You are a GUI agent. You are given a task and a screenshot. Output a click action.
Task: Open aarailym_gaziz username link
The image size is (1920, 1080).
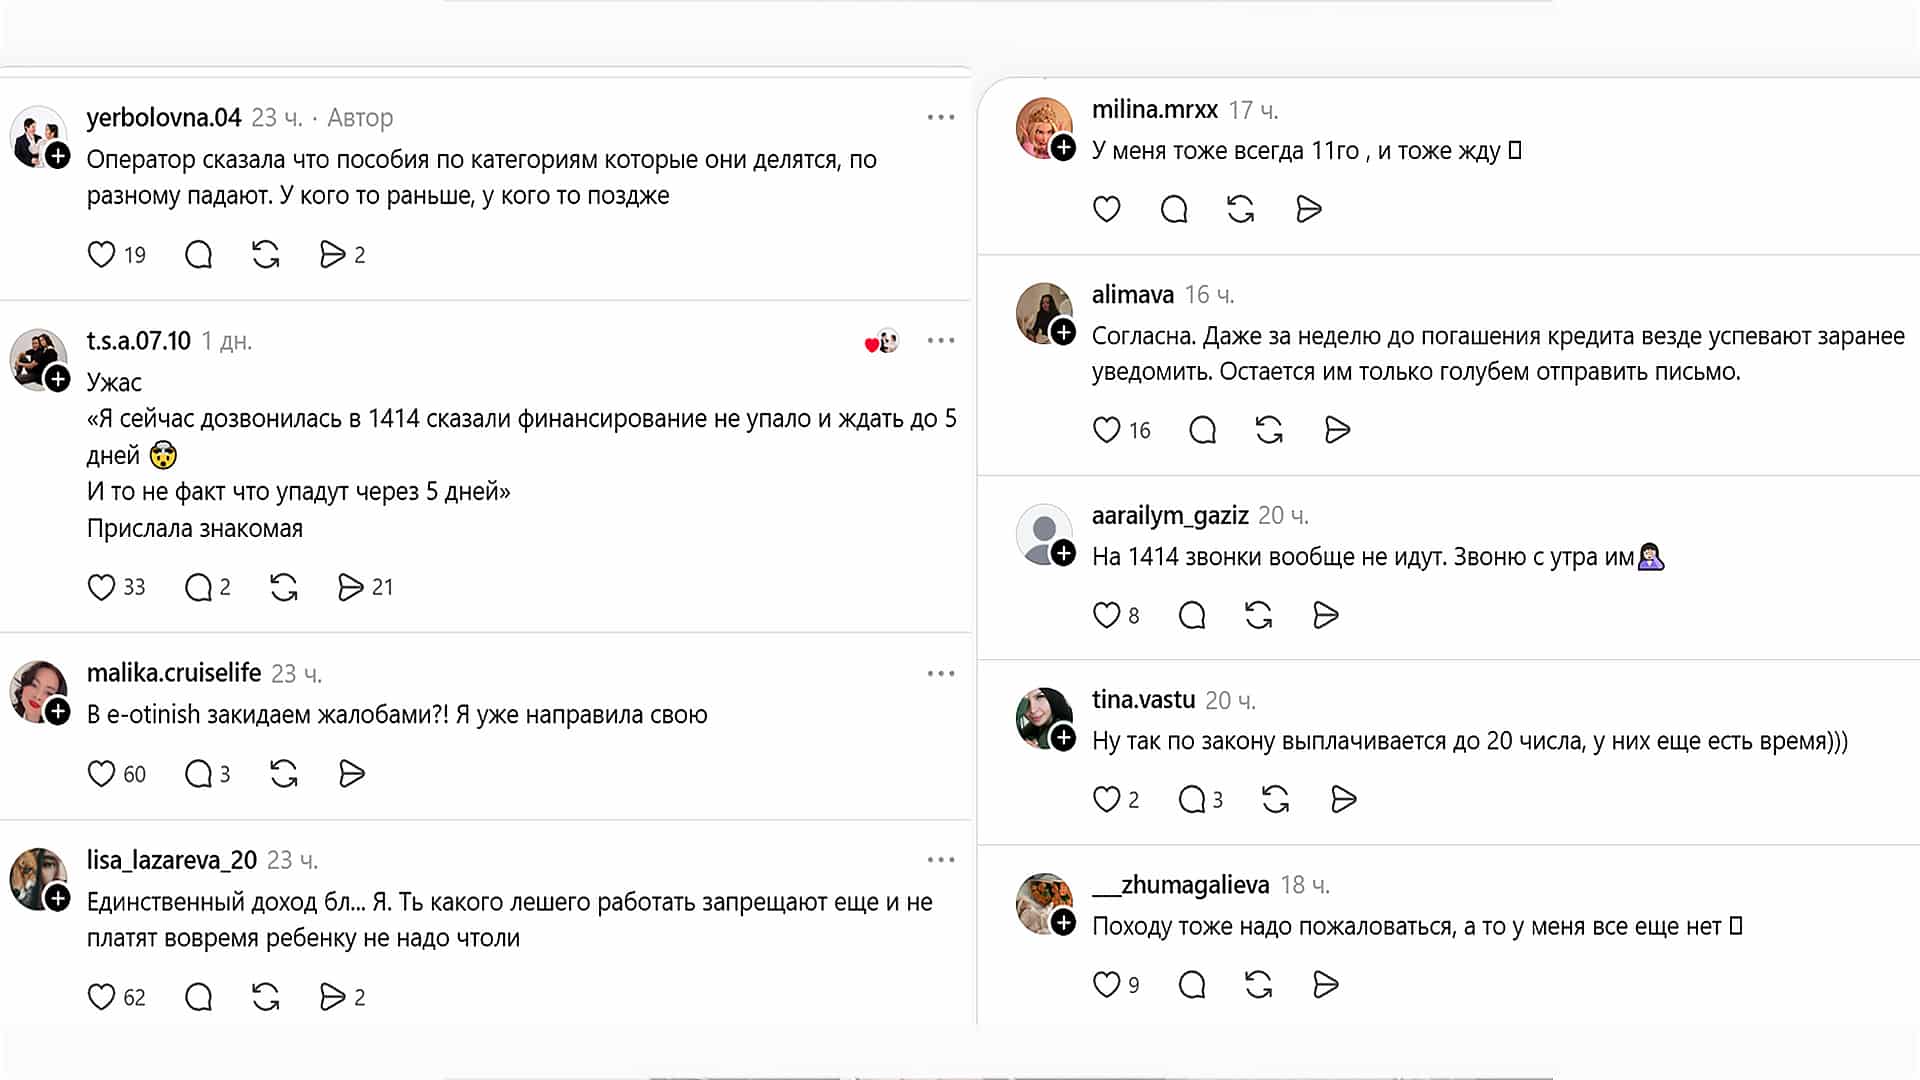(1170, 515)
